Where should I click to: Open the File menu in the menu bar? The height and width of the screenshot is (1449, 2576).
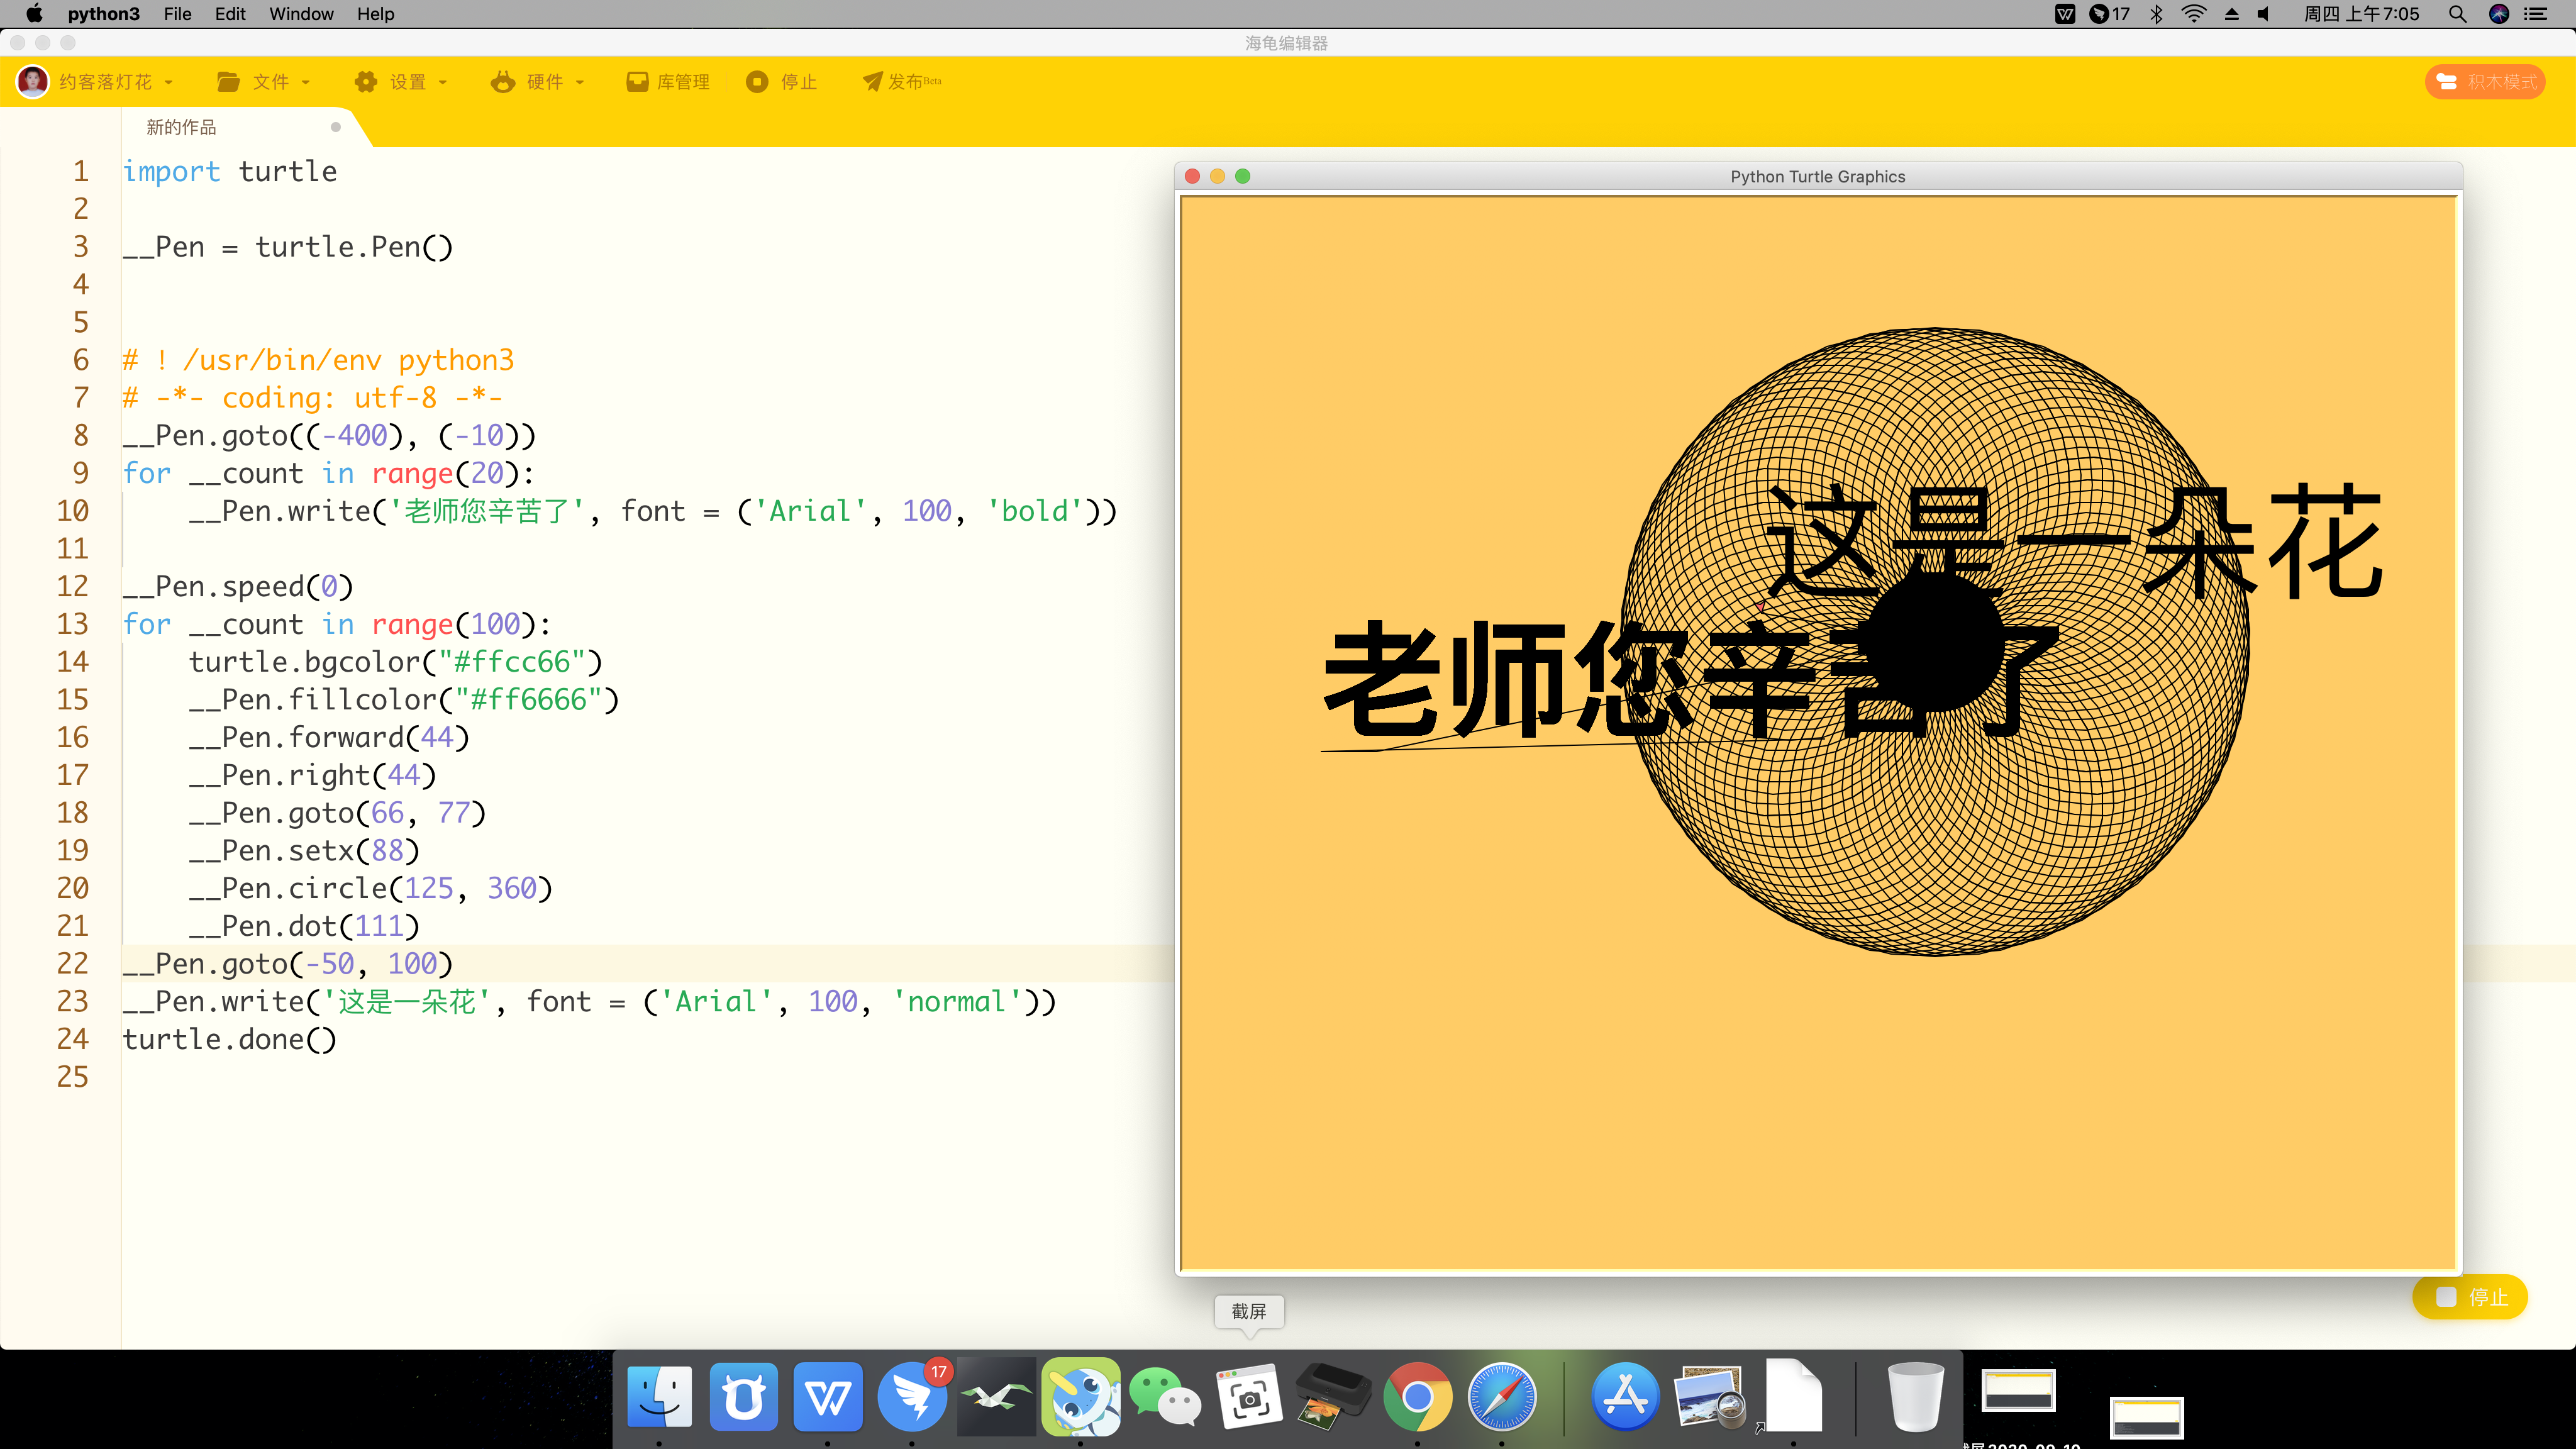[178, 14]
